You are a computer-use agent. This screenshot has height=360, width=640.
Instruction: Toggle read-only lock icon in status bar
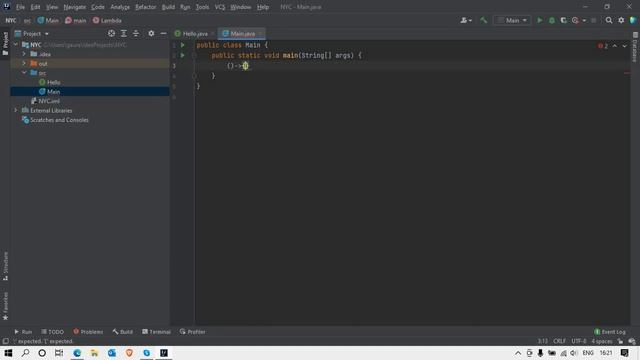(620, 341)
